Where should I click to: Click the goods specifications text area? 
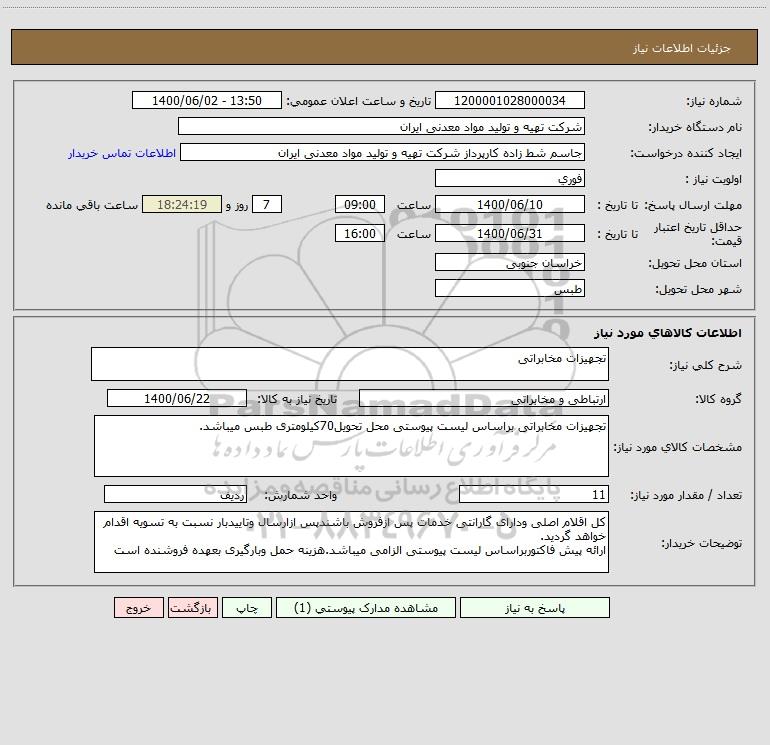[351, 446]
